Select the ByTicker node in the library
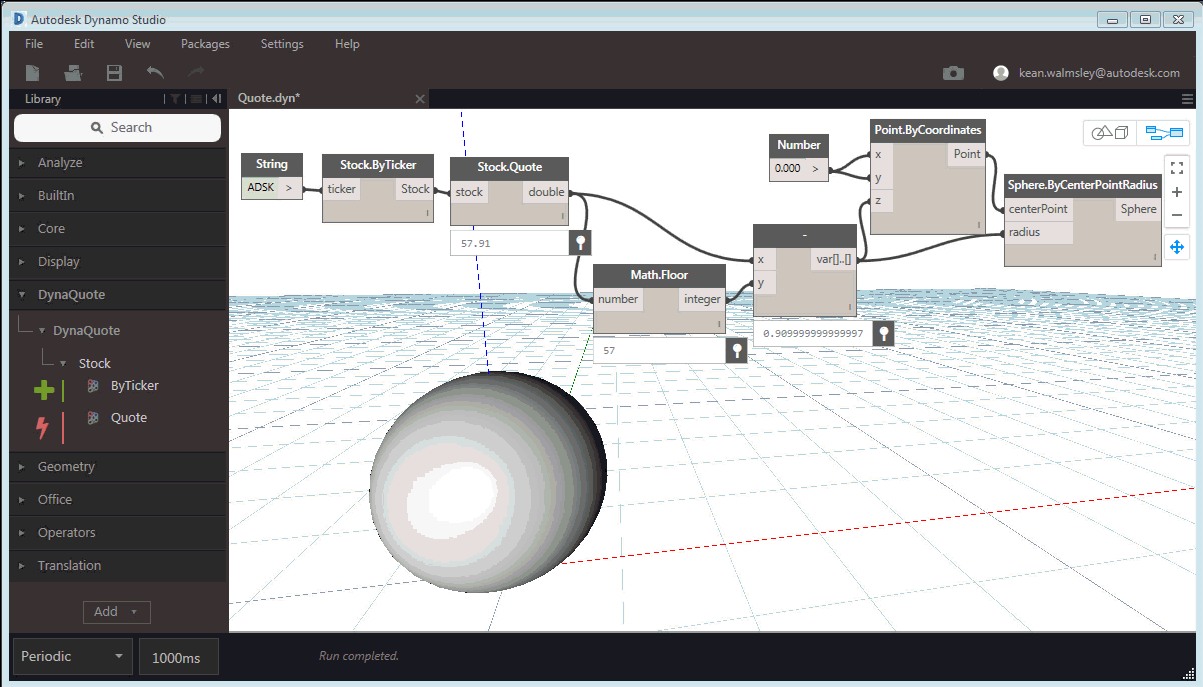1203x687 pixels. pos(134,386)
